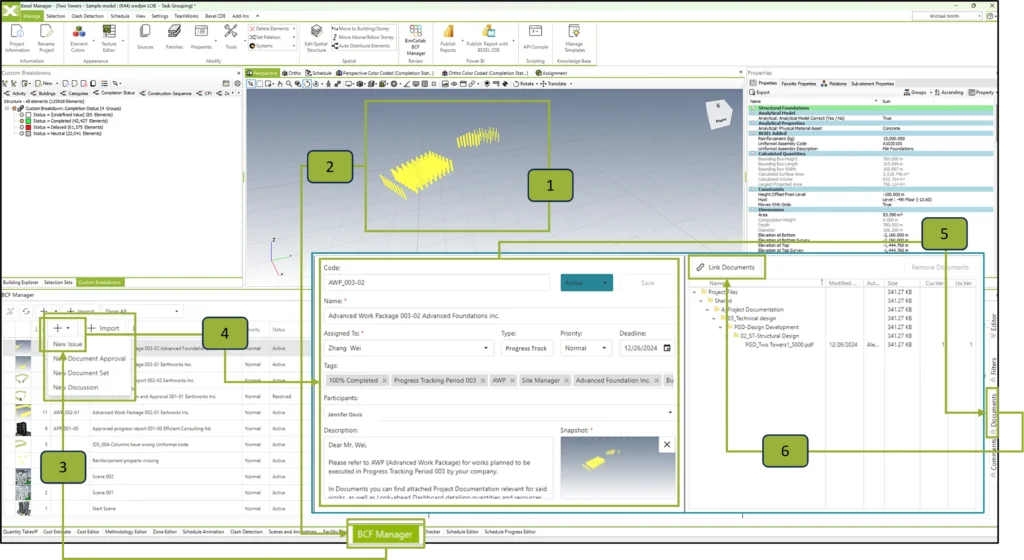Open Project Information in the ribbon
Image resolution: width=1024 pixels, height=560 pixels.
click(17, 38)
